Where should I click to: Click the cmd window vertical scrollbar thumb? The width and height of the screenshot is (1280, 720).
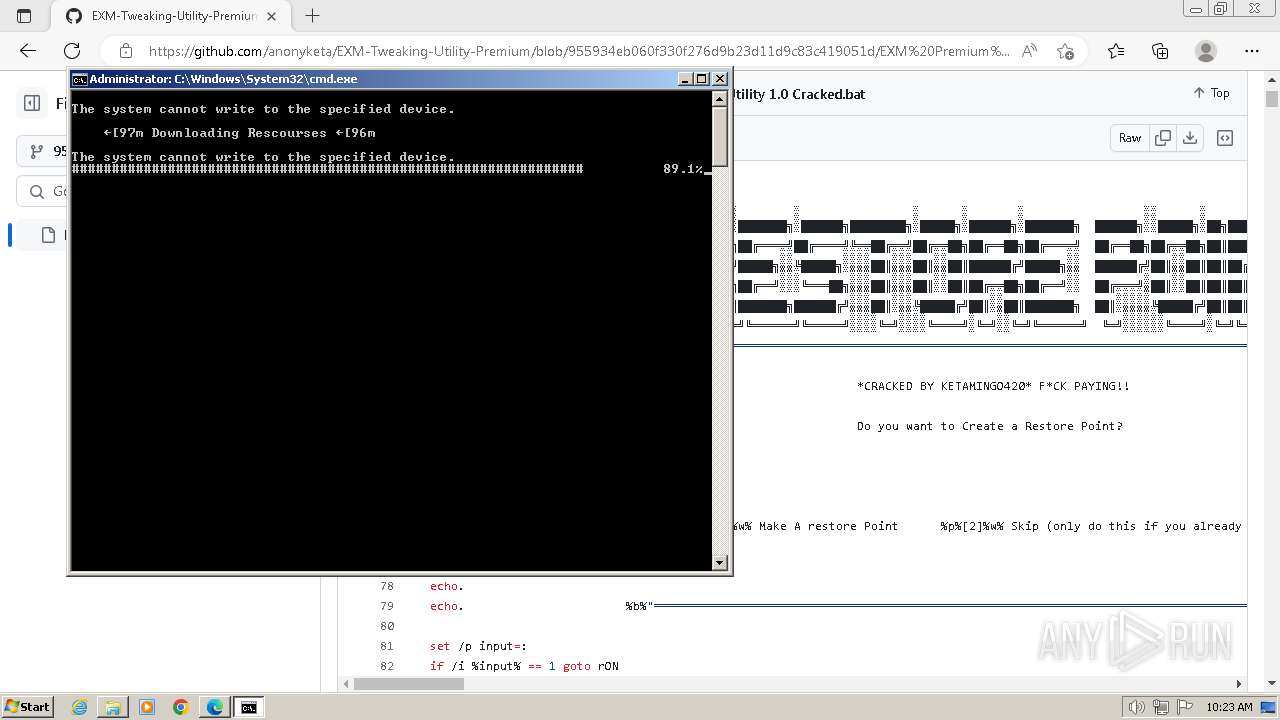(719, 135)
